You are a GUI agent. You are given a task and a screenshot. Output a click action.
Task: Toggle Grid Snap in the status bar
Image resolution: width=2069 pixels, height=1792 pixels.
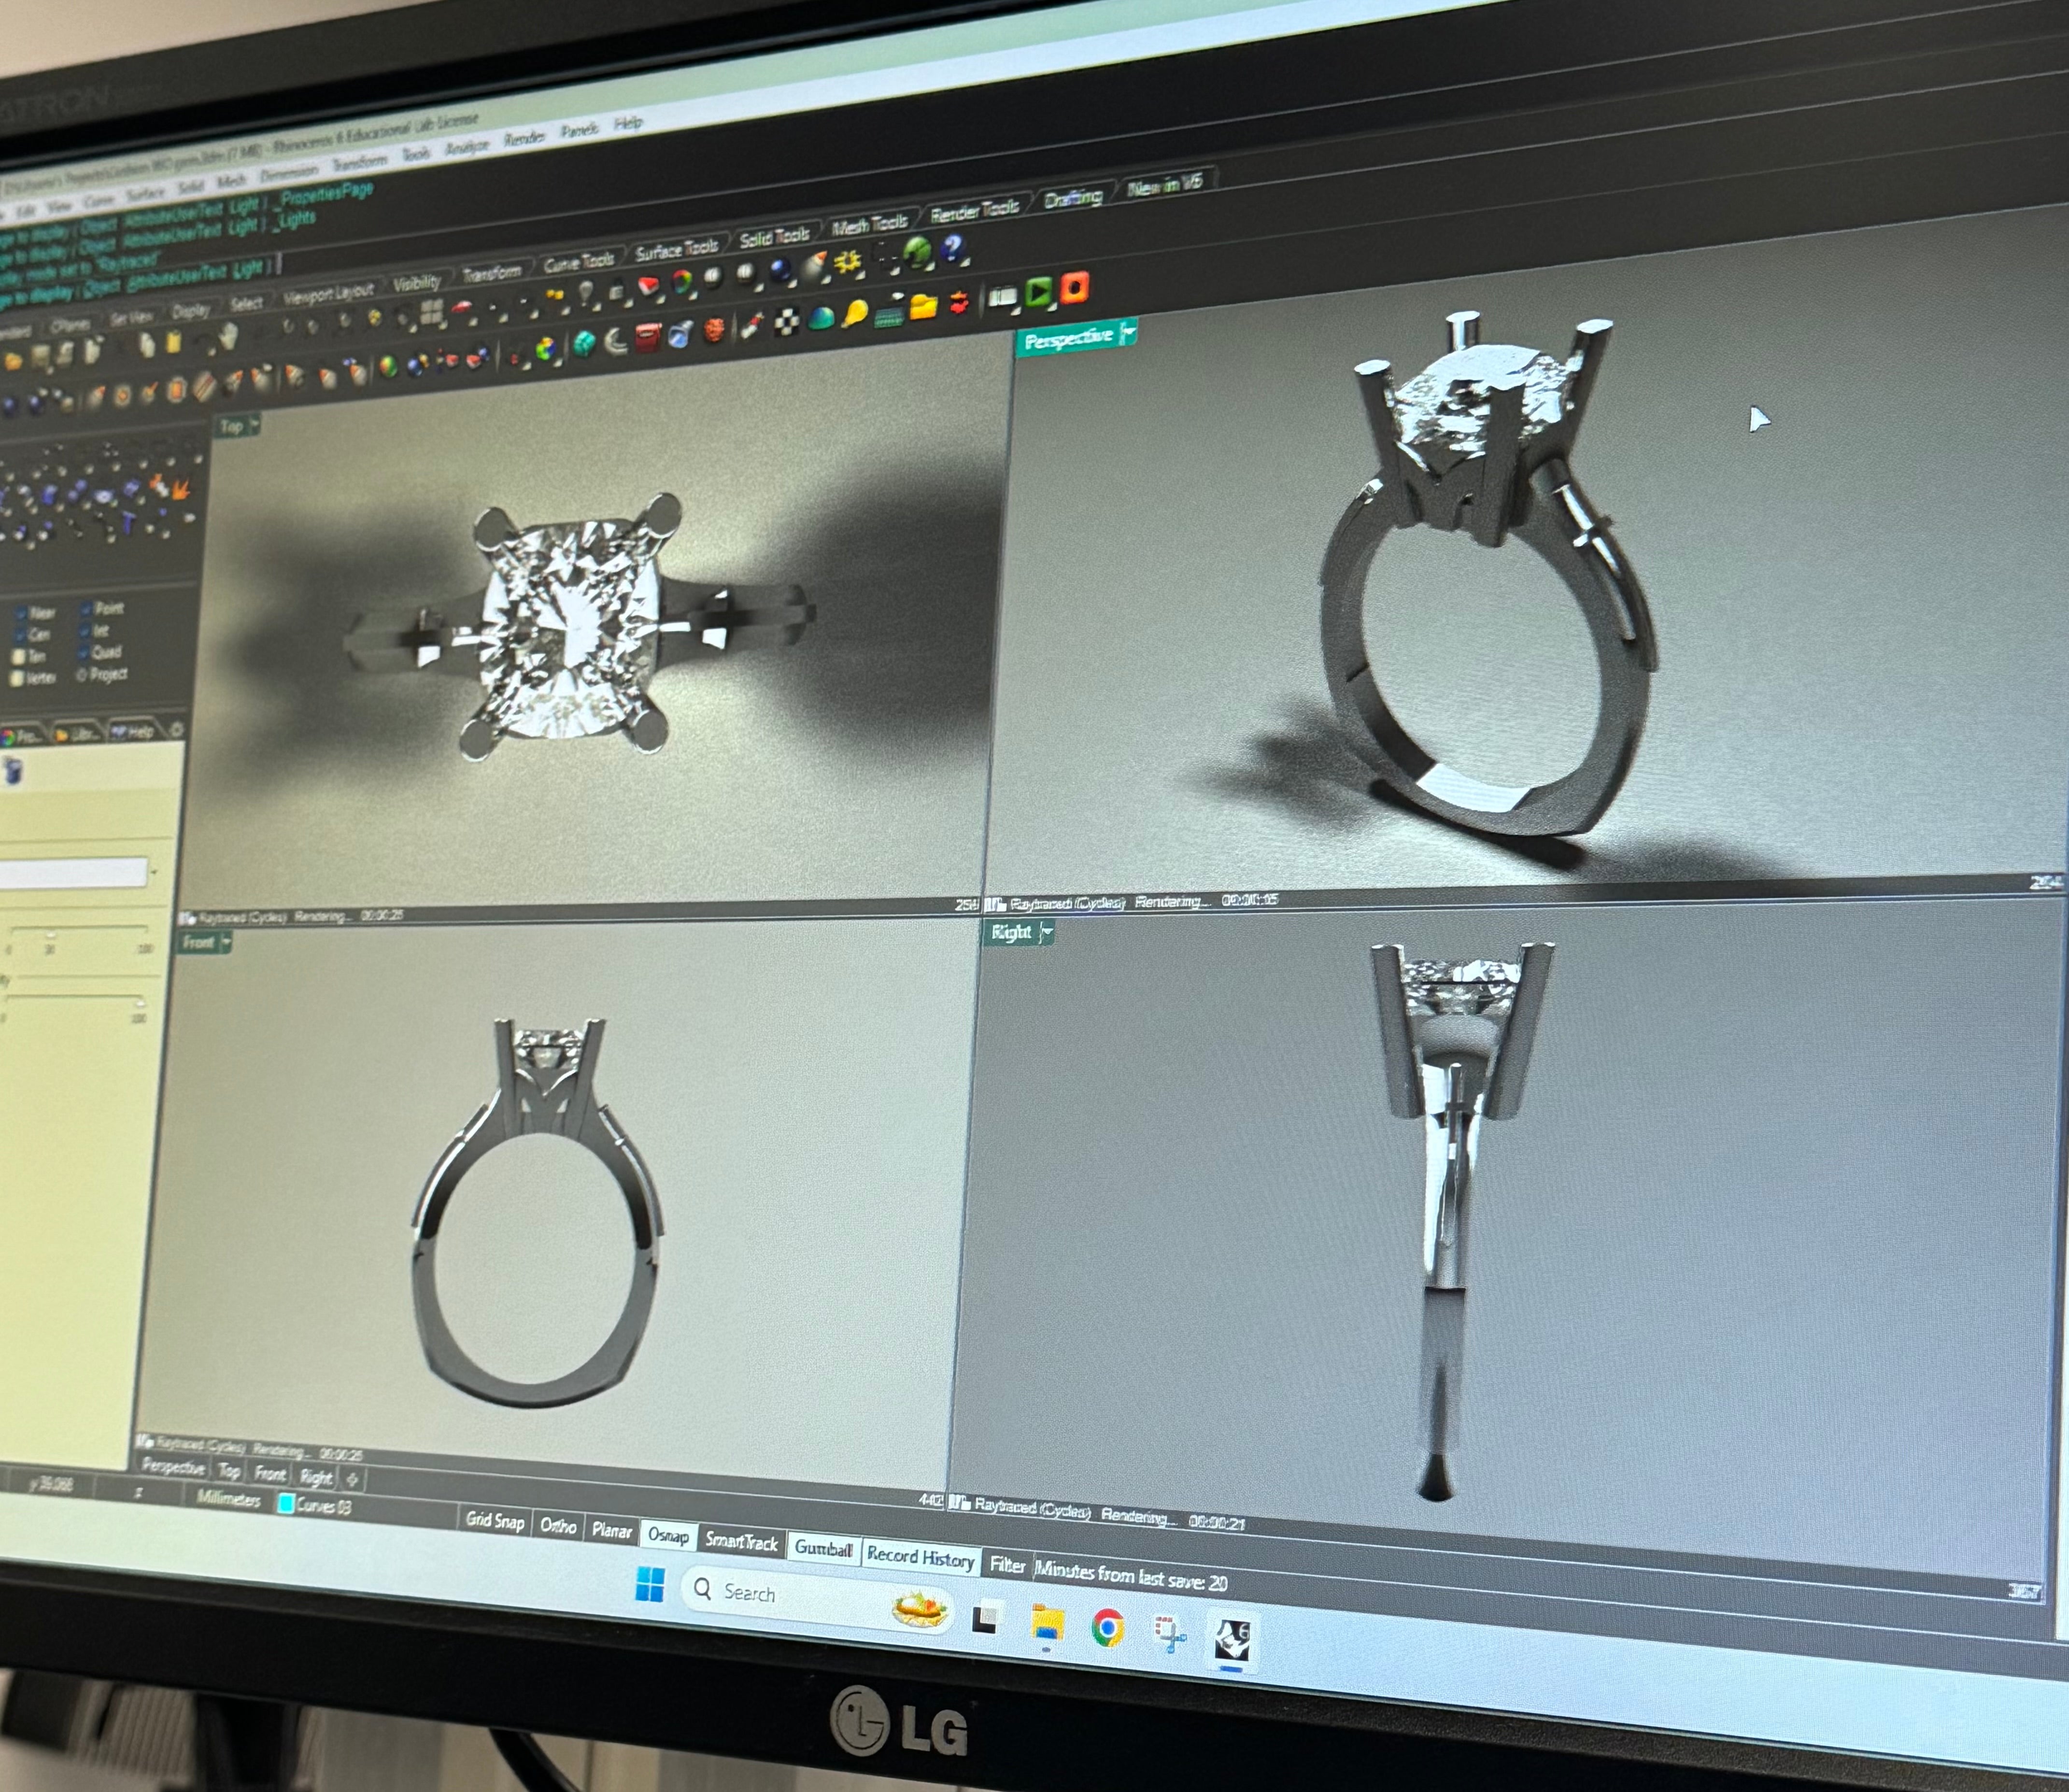tap(495, 1521)
